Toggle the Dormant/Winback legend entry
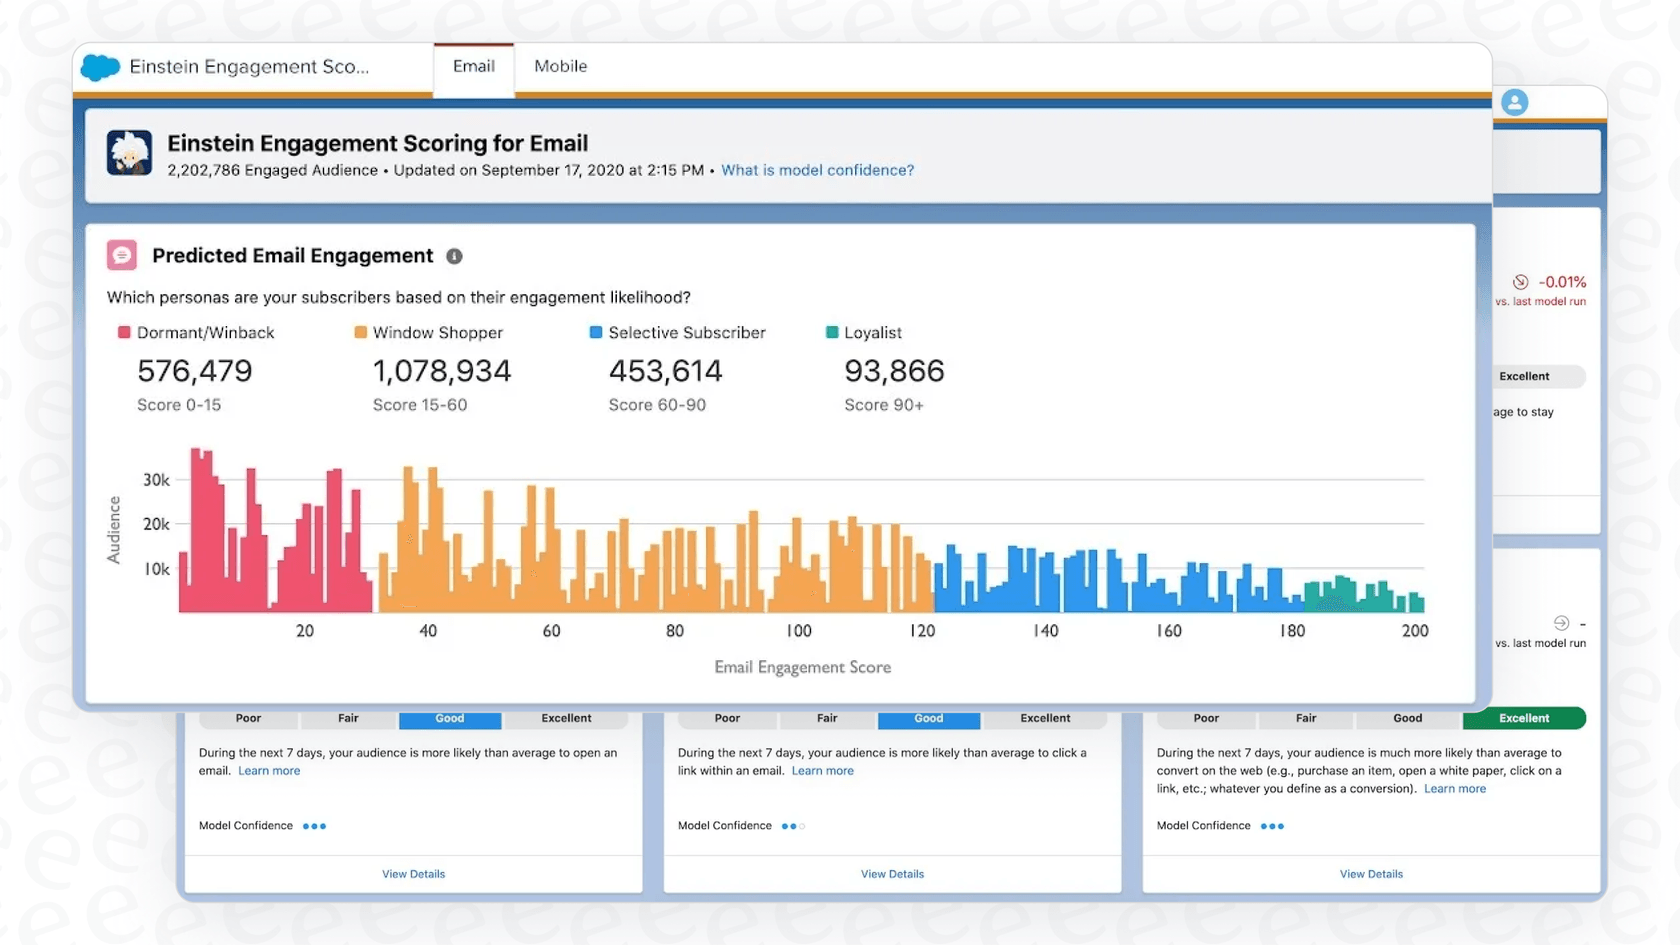The width and height of the screenshot is (1680, 945). (x=196, y=332)
